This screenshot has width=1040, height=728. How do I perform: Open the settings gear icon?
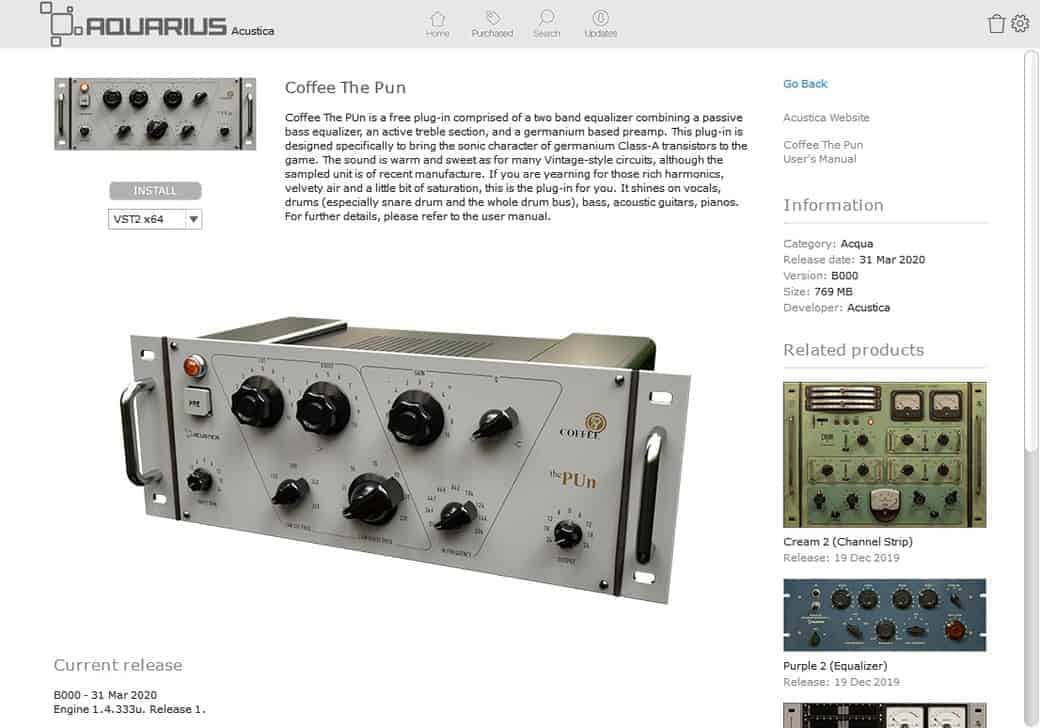1020,24
